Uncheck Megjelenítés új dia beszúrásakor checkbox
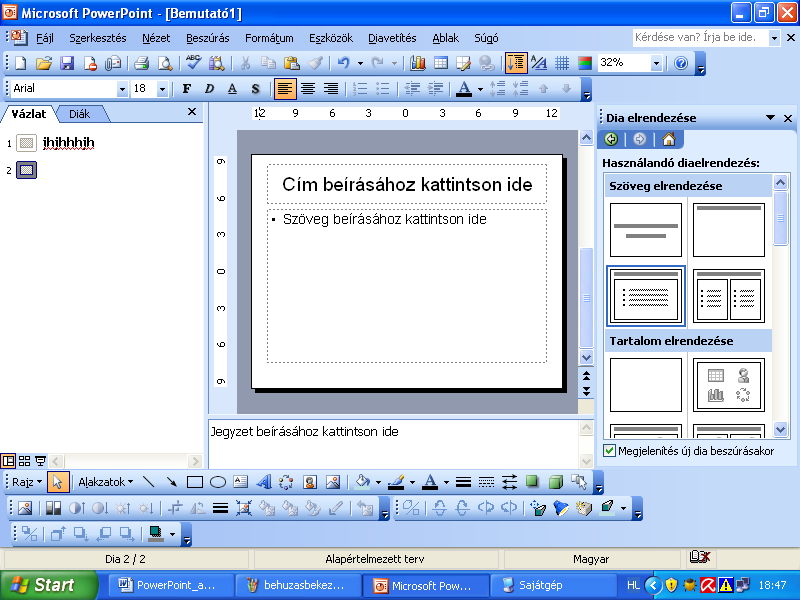Screen dimensions: 800x600 tap(609, 451)
